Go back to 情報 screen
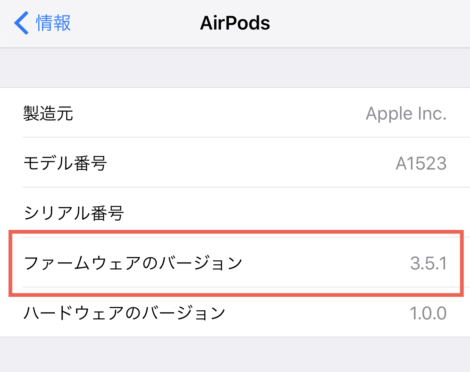Image resolution: width=470 pixels, height=372 pixels. click(42, 23)
